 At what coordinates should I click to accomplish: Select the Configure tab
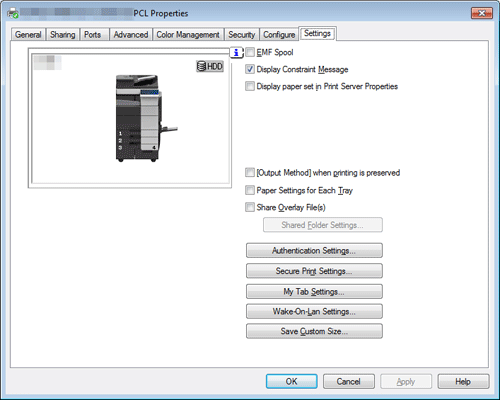click(x=279, y=35)
